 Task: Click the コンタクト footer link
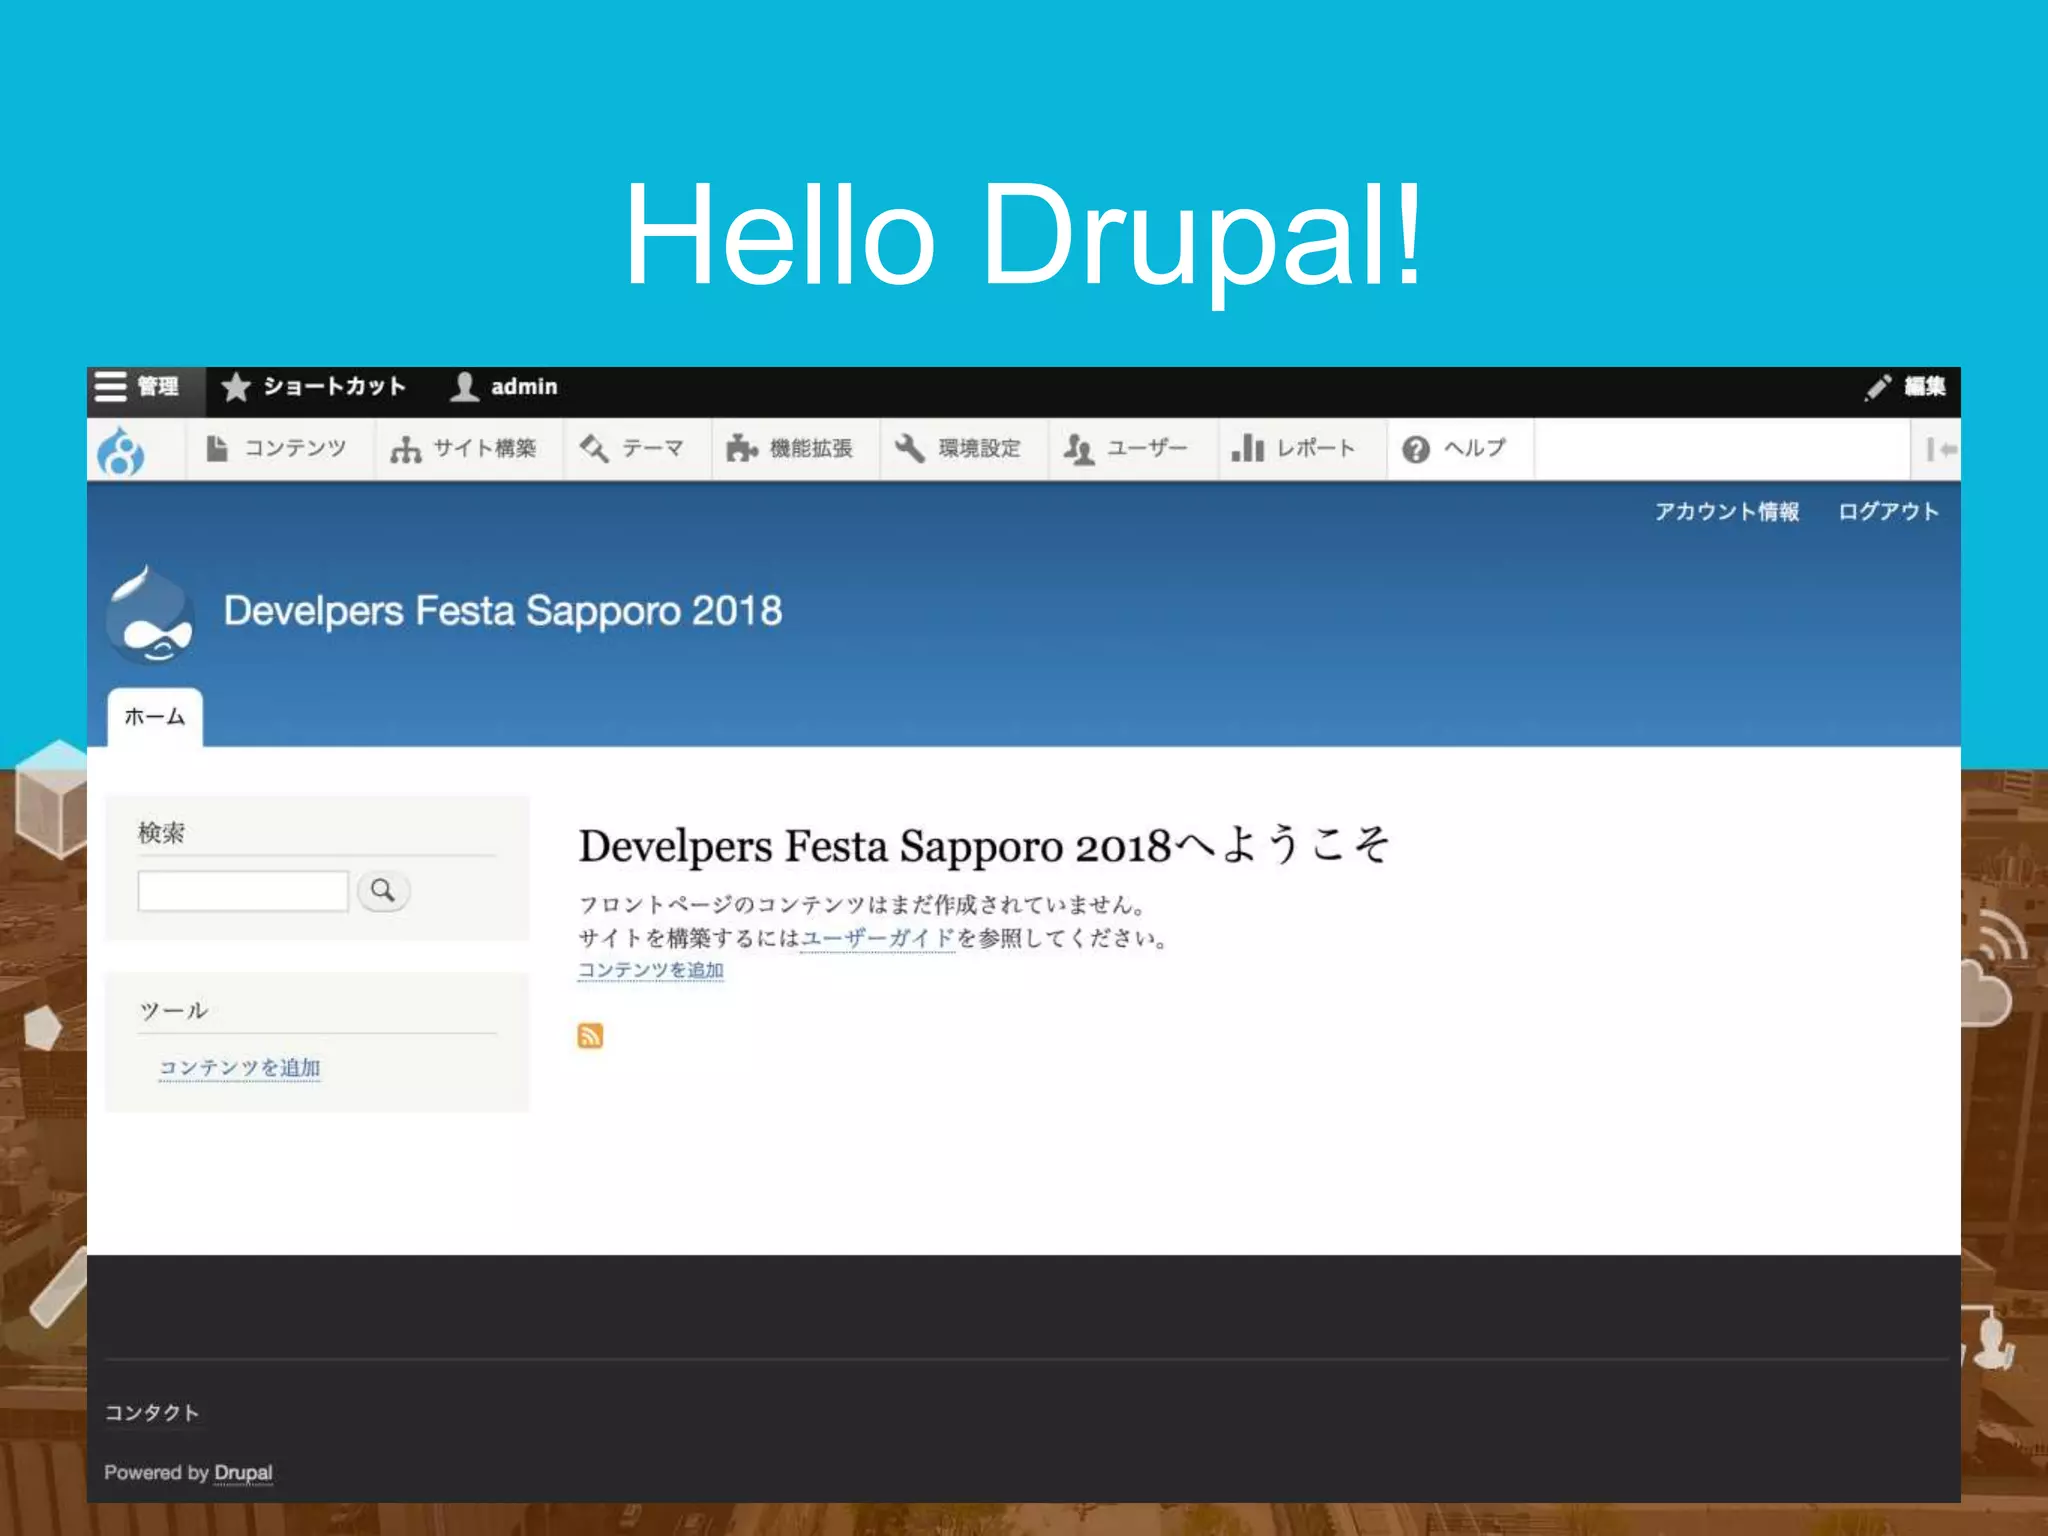coord(152,1413)
